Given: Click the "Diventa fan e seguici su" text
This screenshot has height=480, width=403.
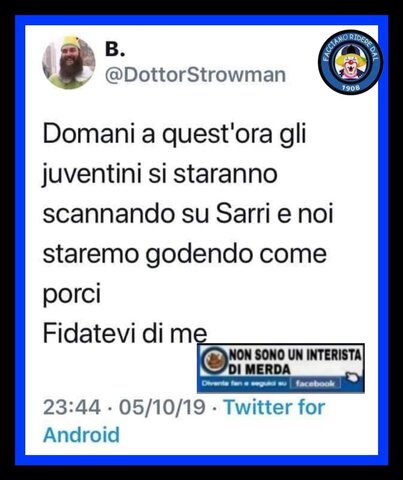Looking at the screenshot, I should pos(244,384).
